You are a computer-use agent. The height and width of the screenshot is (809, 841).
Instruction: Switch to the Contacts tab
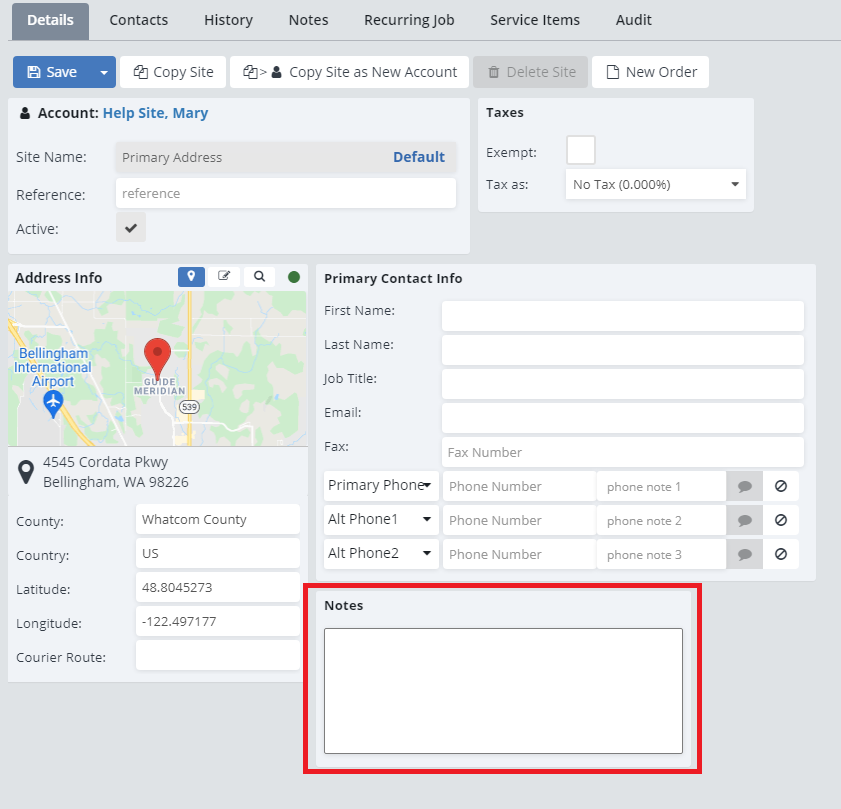point(139,20)
